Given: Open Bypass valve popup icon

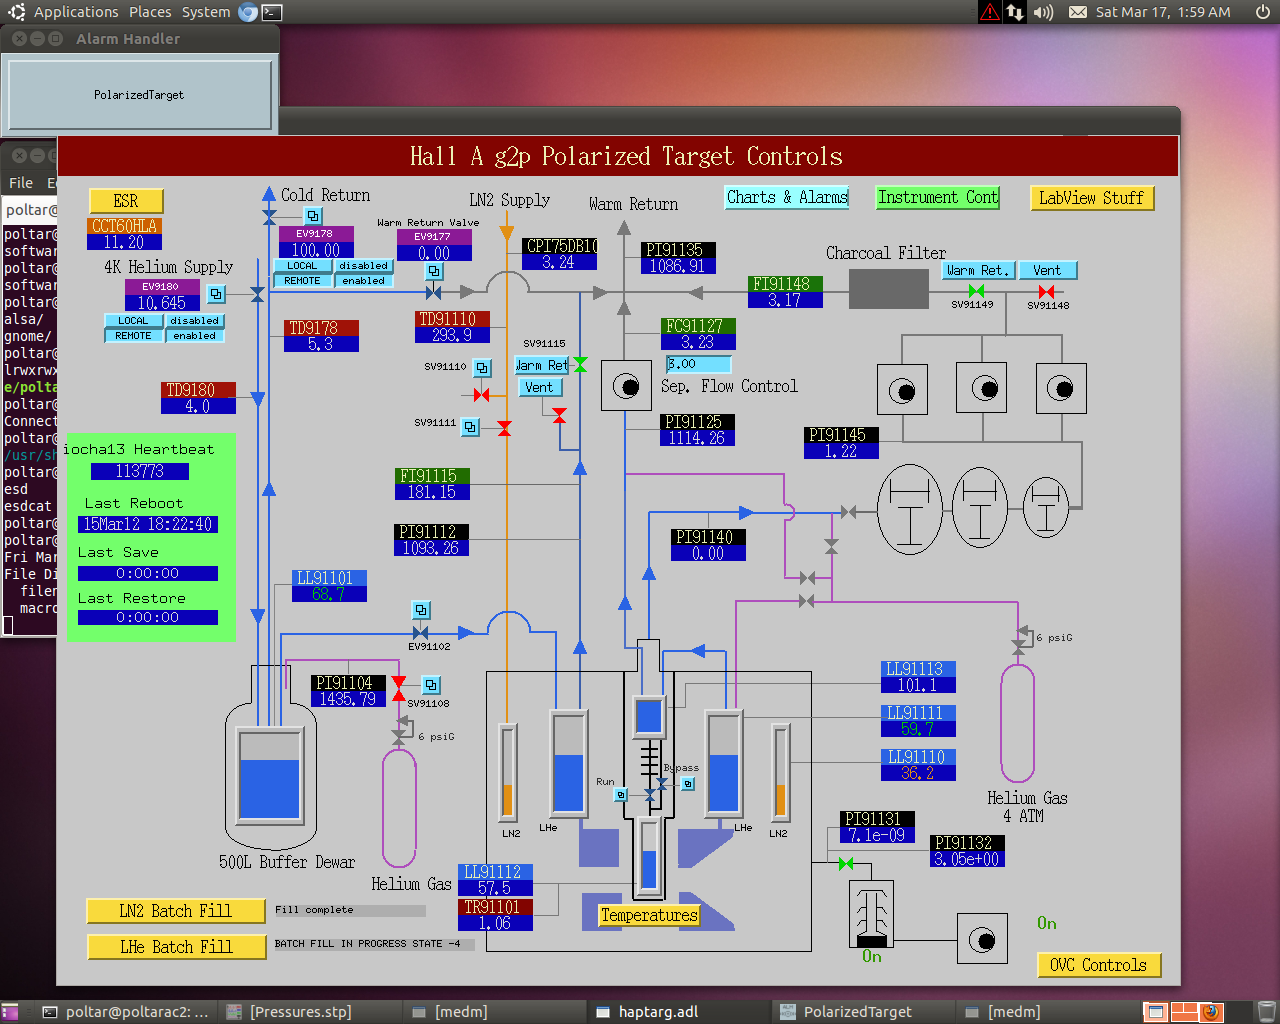Looking at the screenshot, I should click(688, 784).
